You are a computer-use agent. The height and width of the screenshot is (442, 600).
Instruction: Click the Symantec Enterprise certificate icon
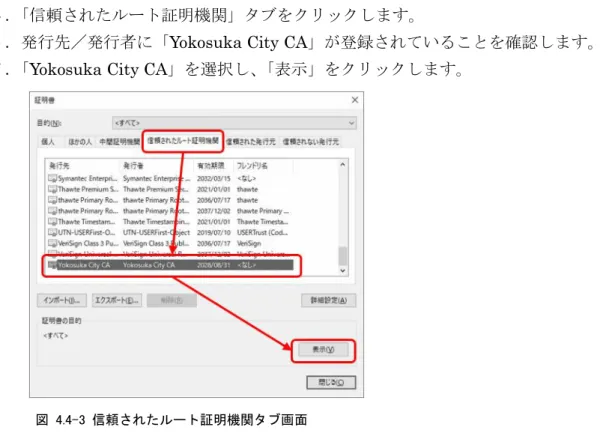click(x=52, y=178)
